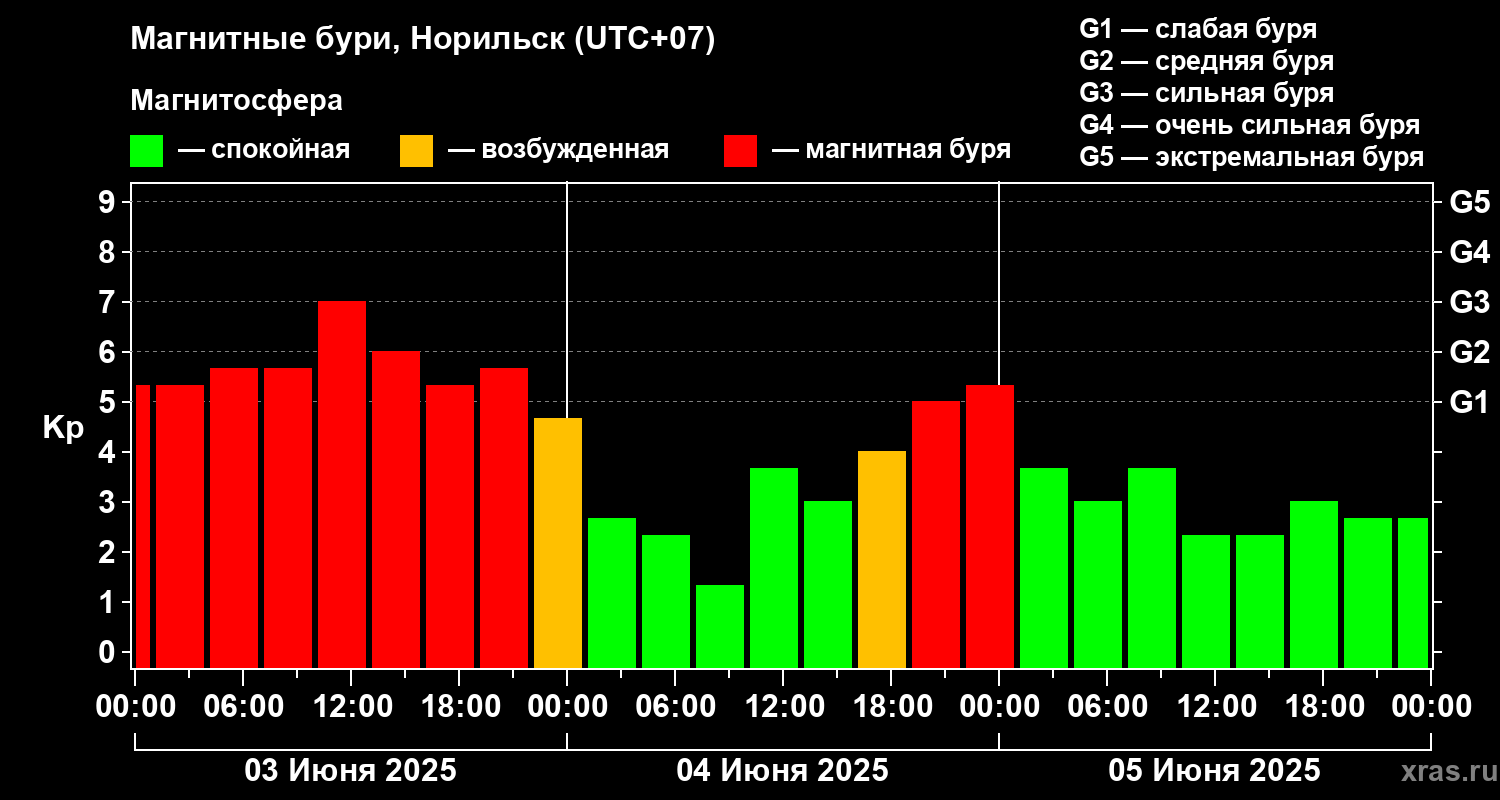Click the '12:00' tick label for 04 Июня
Image resolution: width=1500 pixels, height=800 pixels.
783,707
